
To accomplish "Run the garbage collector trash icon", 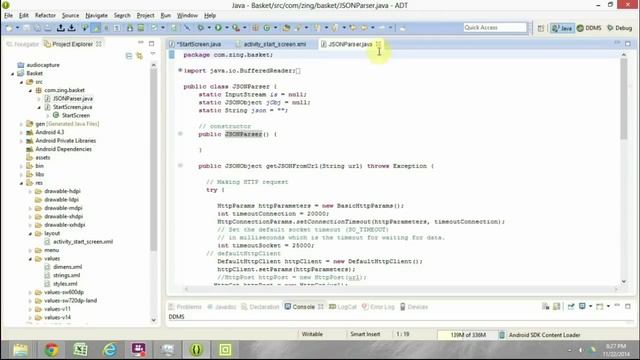I will pyautogui.click(x=502, y=335).
